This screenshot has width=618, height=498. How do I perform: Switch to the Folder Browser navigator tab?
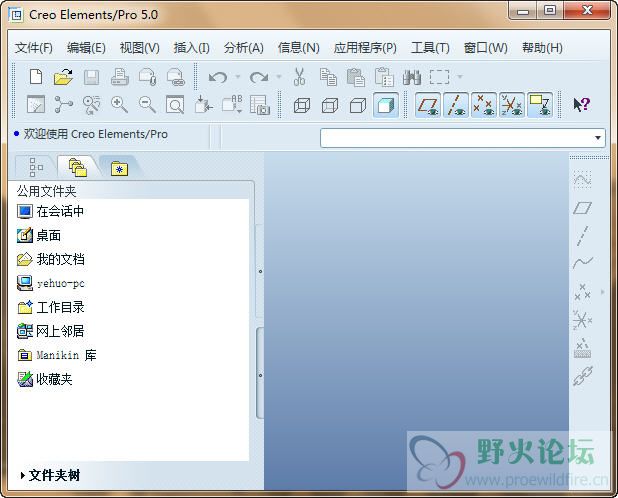78,167
